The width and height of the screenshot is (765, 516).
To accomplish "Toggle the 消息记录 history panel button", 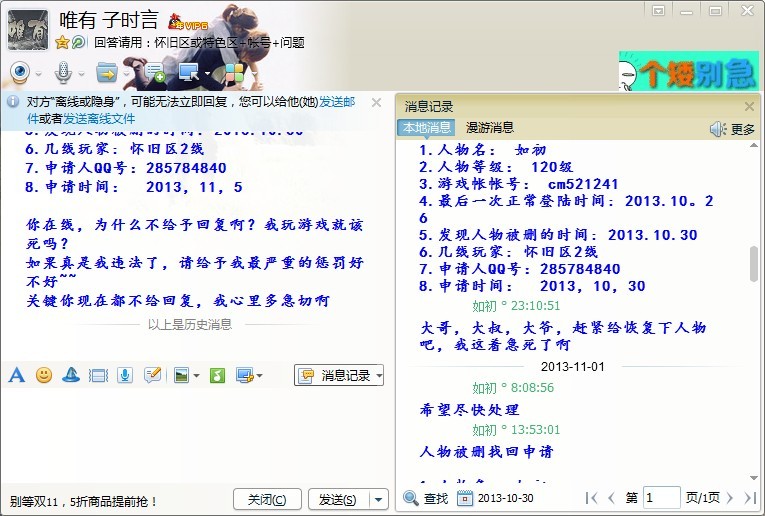I will point(339,375).
